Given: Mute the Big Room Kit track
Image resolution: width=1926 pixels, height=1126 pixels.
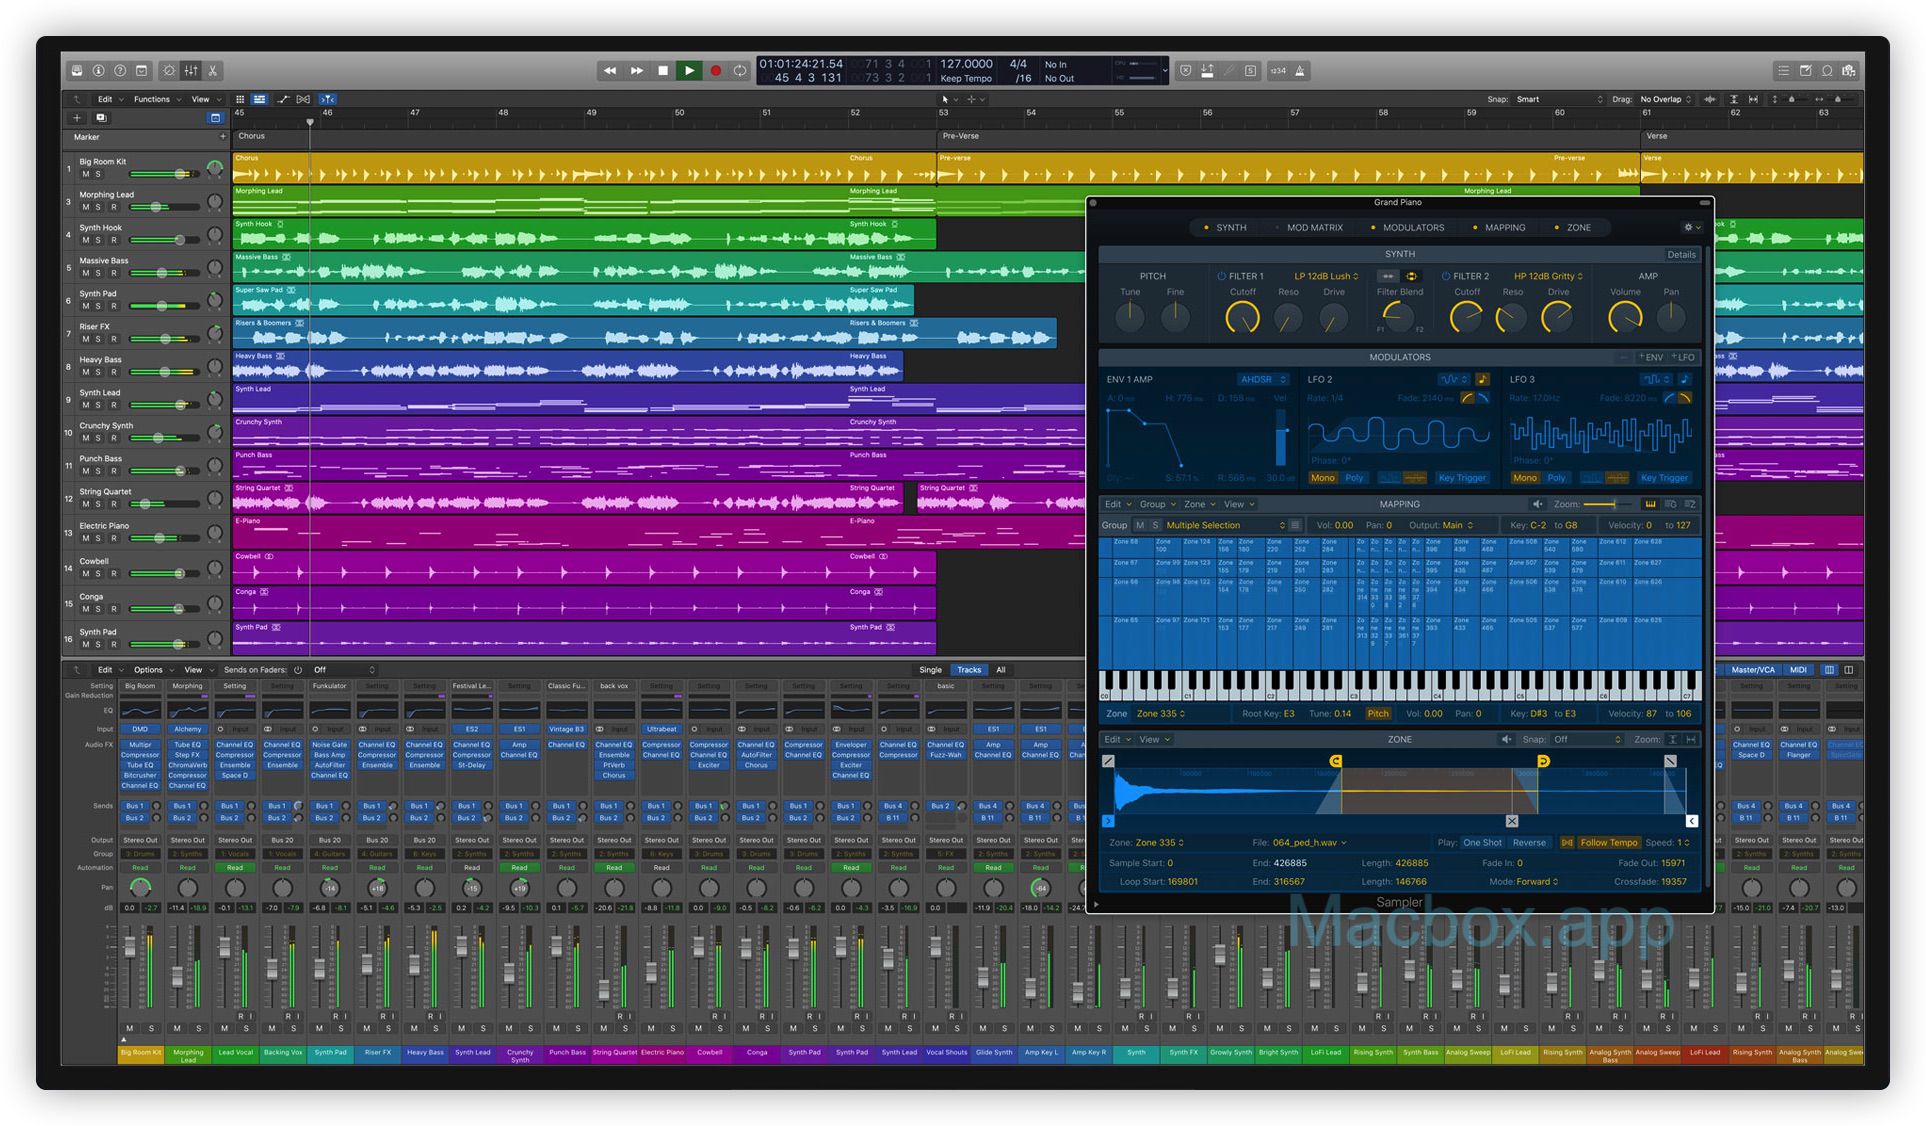Looking at the screenshot, I should (x=85, y=174).
